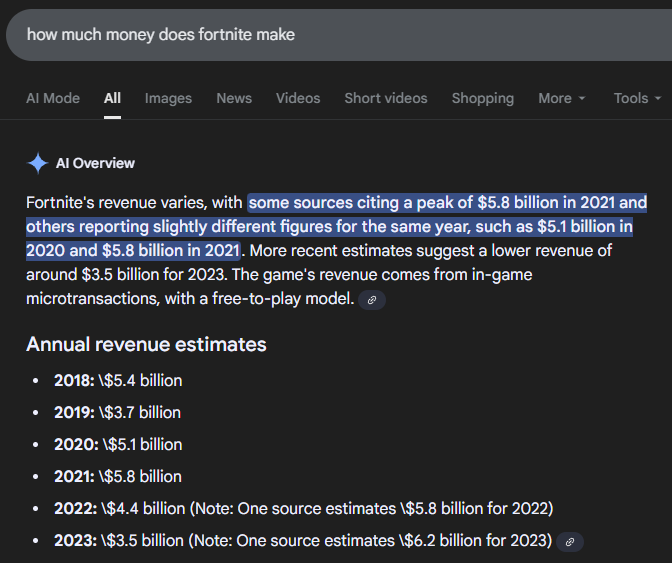
Task: Click the AI Overview sparkle icon
Action: (38, 163)
